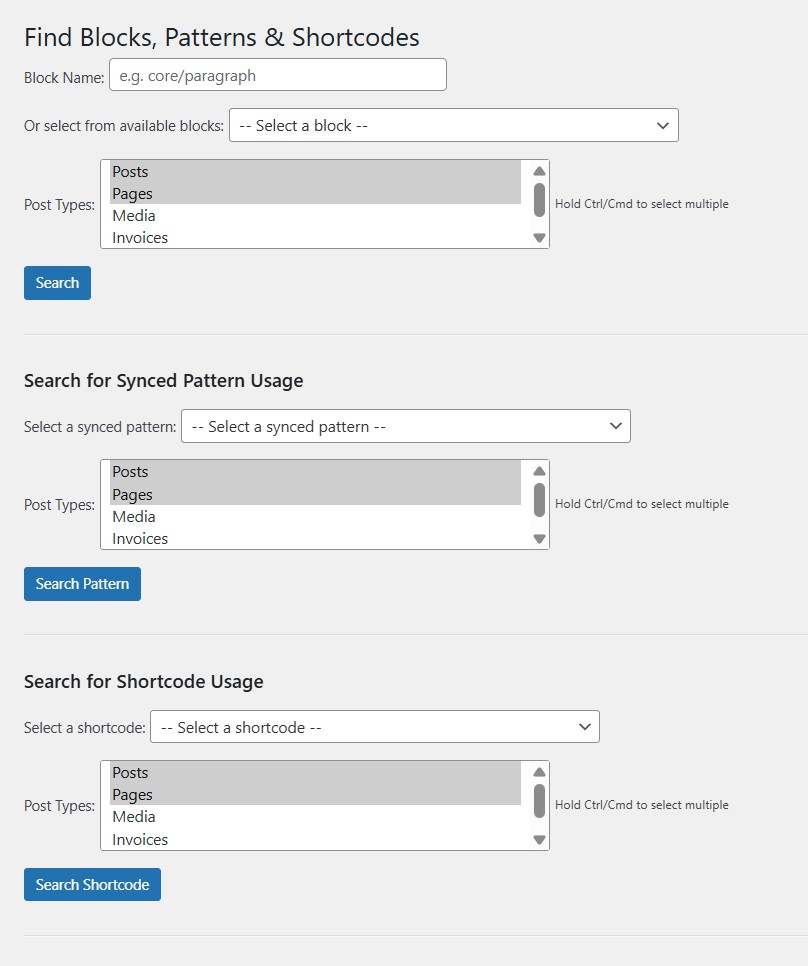Screen dimensions: 808x966
Task: Click up arrow of shortcode Post Types scrollbar
Action: point(539,772)
